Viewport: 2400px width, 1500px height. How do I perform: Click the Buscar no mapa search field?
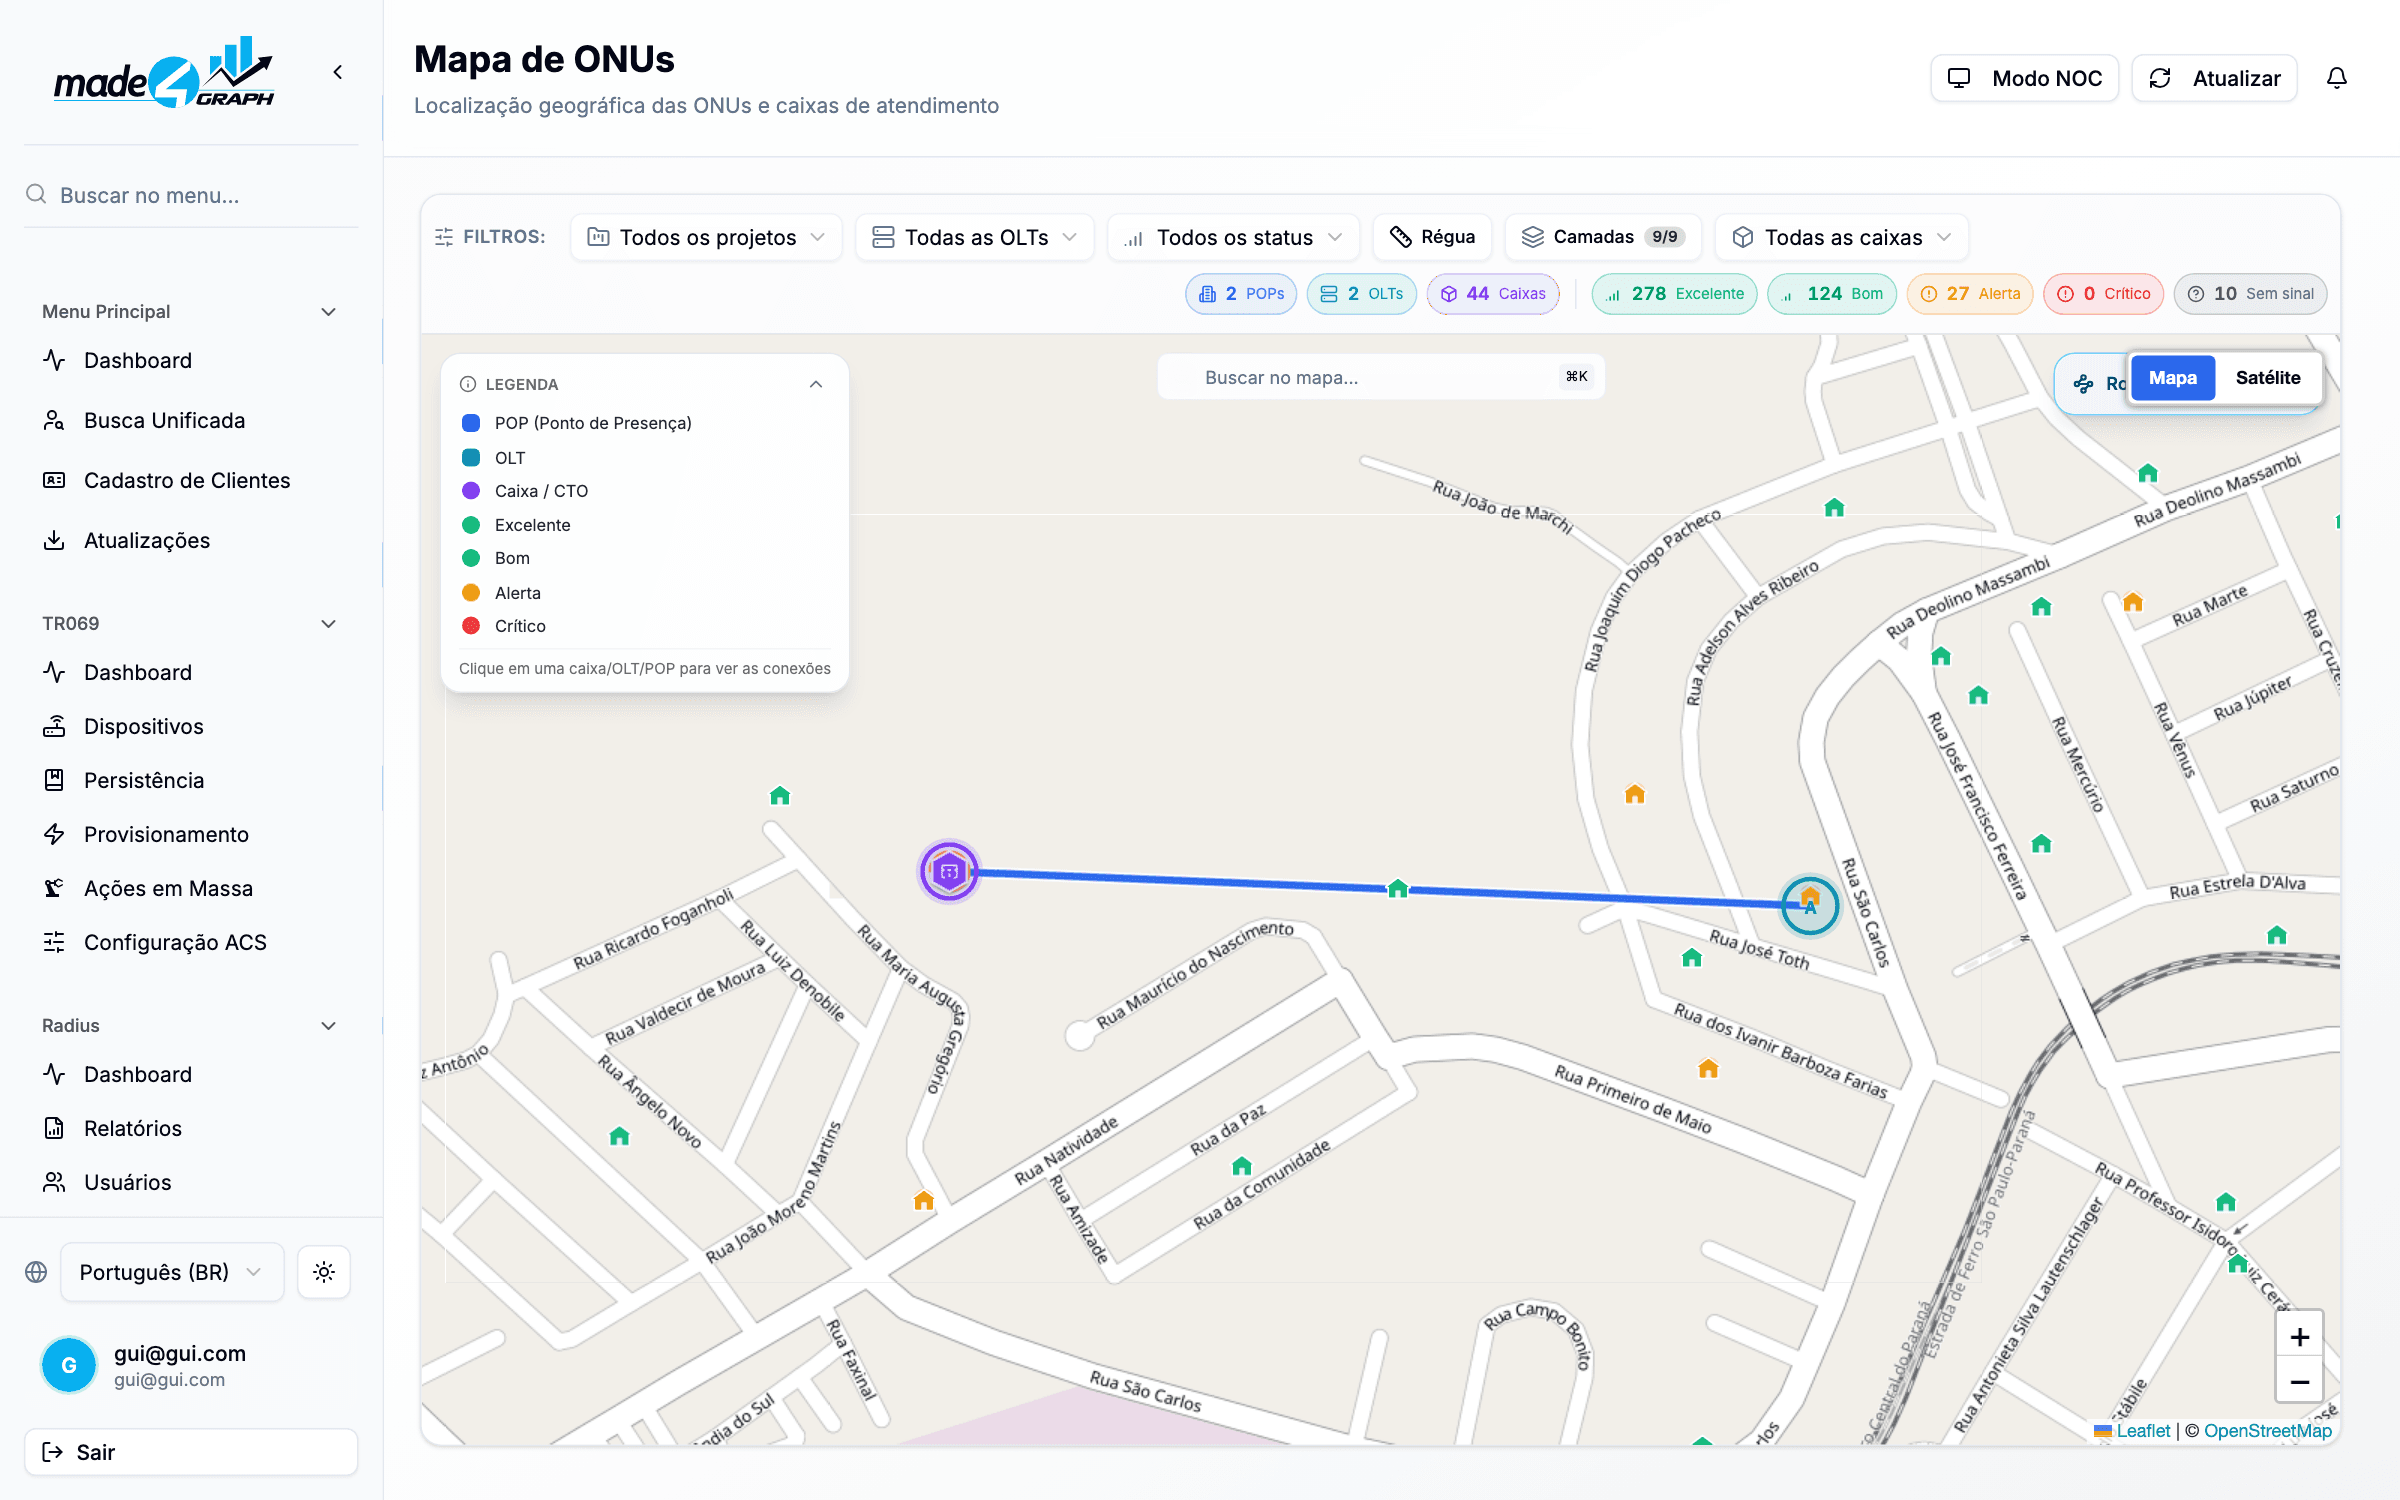pos(1381,377)
